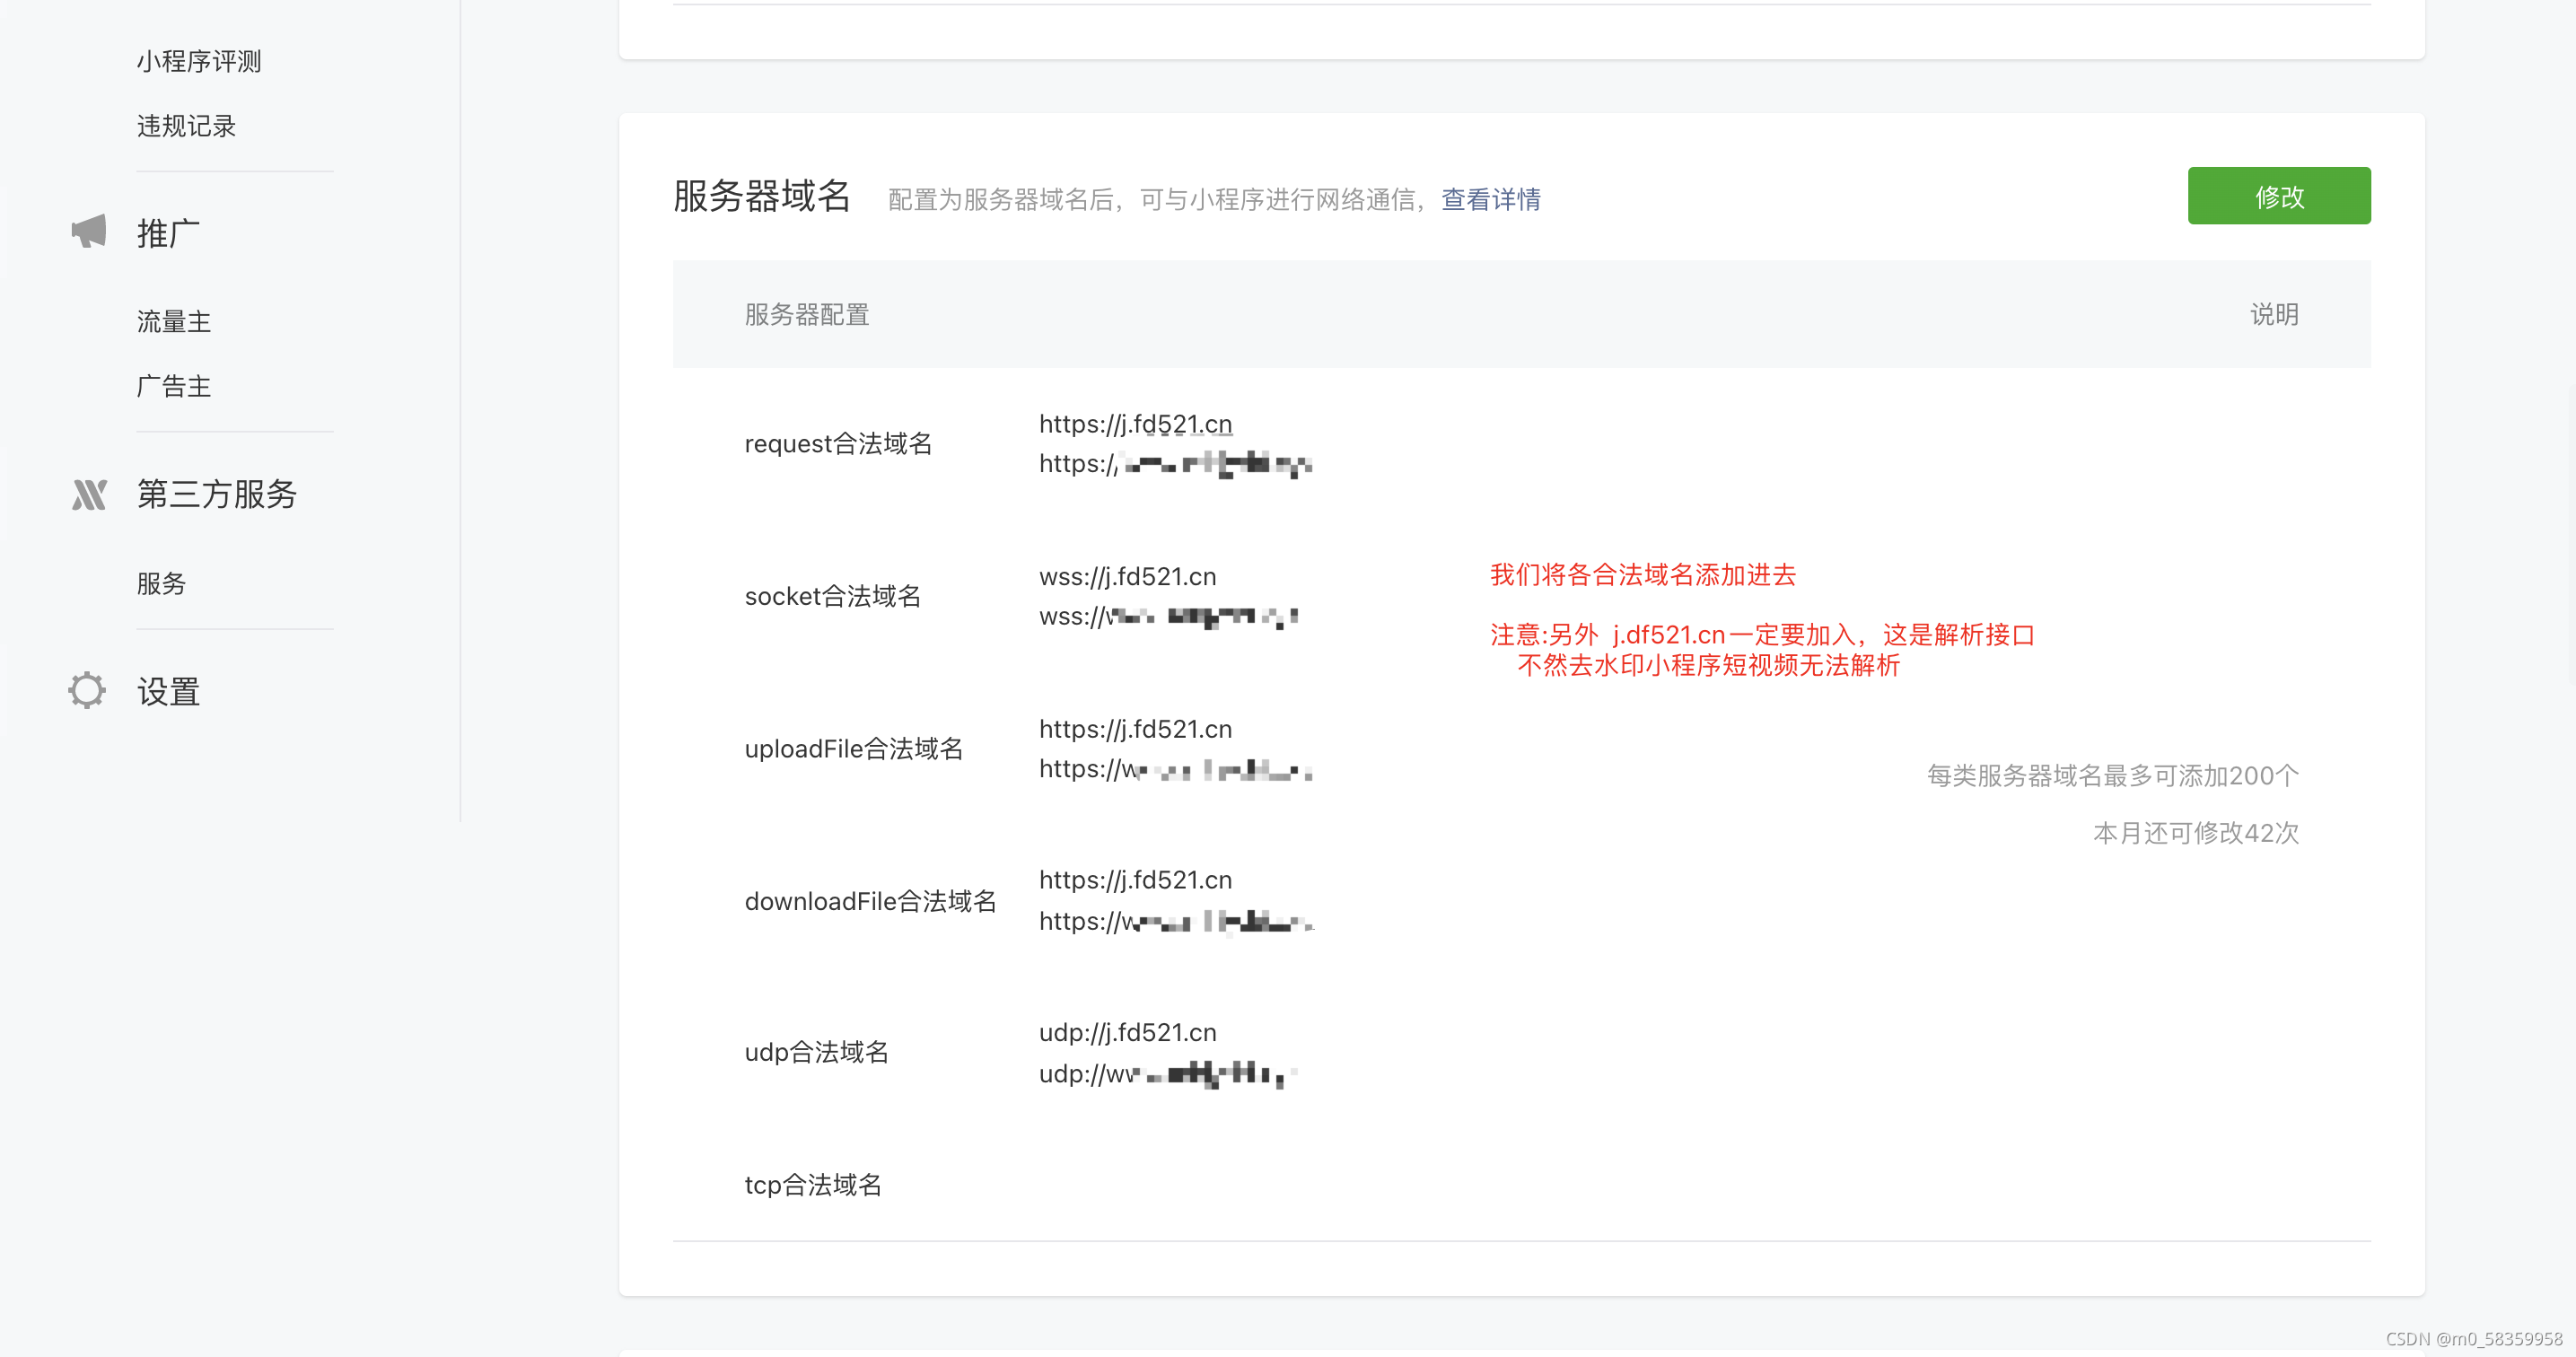The height and width of the screenshot is (1357, 2576).
Task: Open the 小程序评测 sidebar item
Action: coord(199,62)
